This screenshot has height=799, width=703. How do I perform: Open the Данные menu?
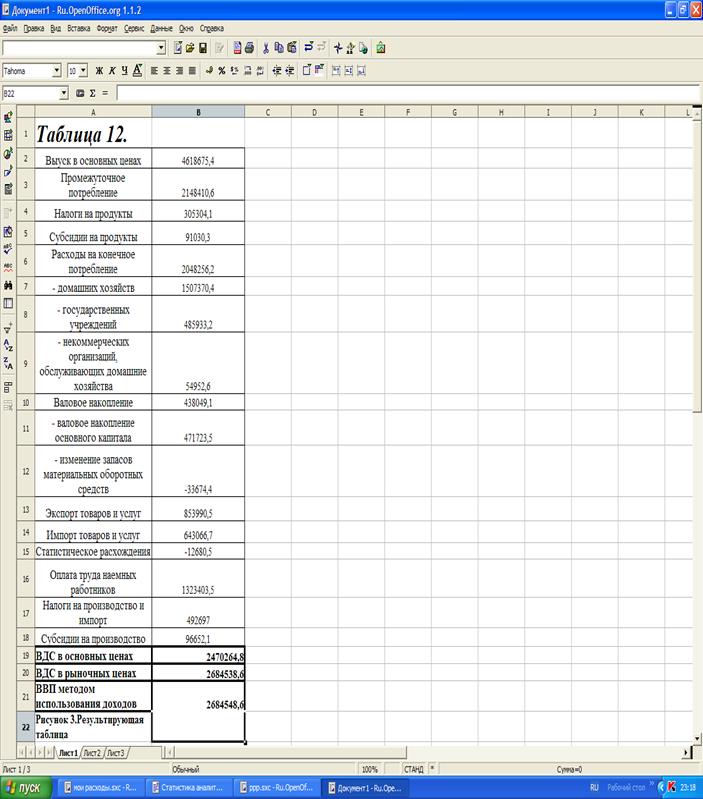(x=161, y=29)
